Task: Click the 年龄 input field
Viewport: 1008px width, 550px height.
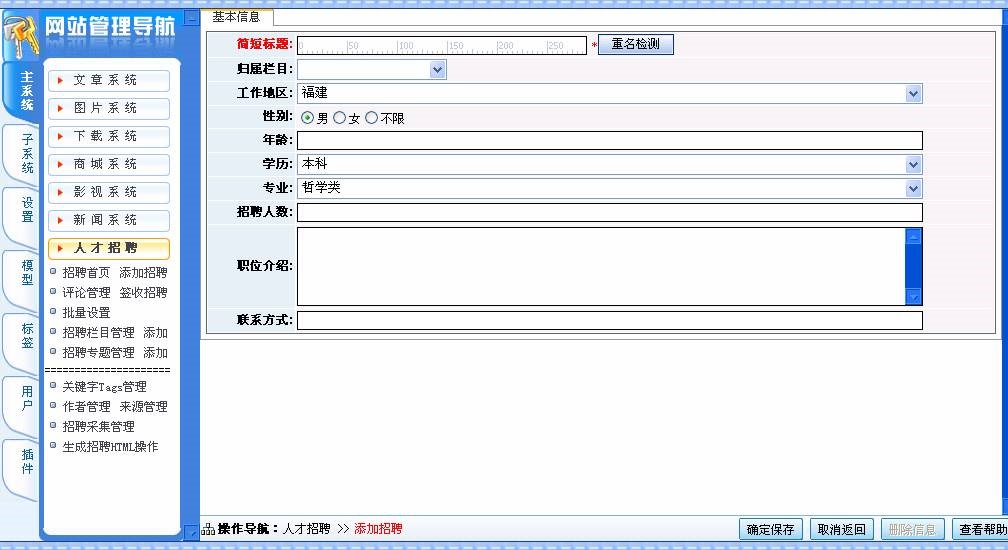Action: pos(609,141)
